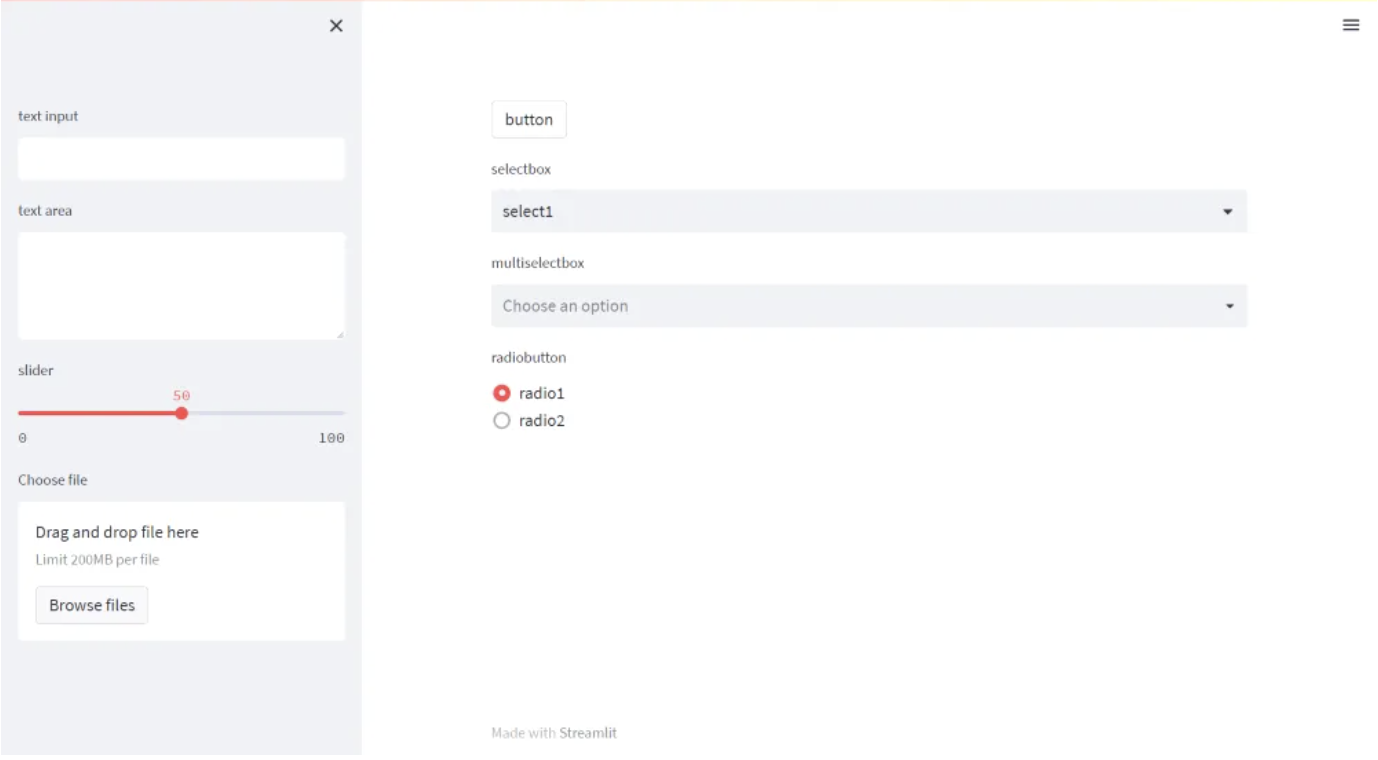This screenshot has width=1378, height=760.
Task: Click inside the text input field
Action: (181, 158)
